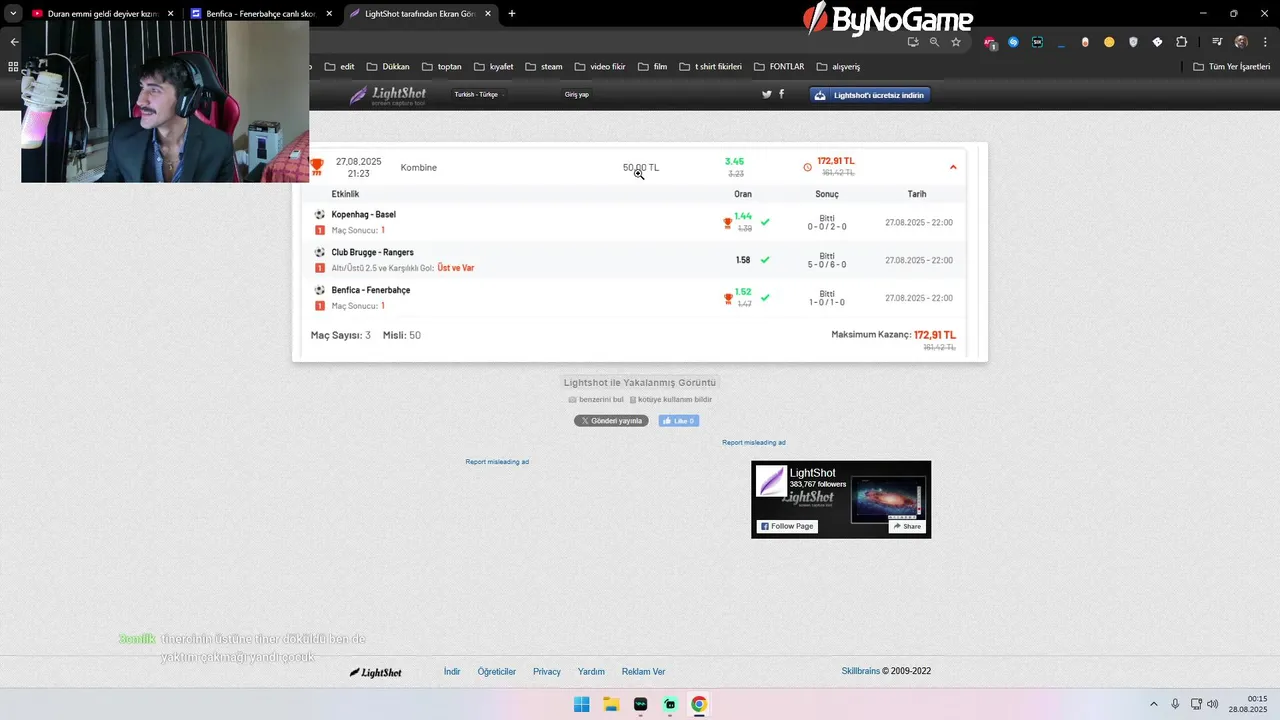The height and width of the screenshot is (720, 1280).
Task: Open the film bookmarks folder
Action: click(x=652, y=66)
